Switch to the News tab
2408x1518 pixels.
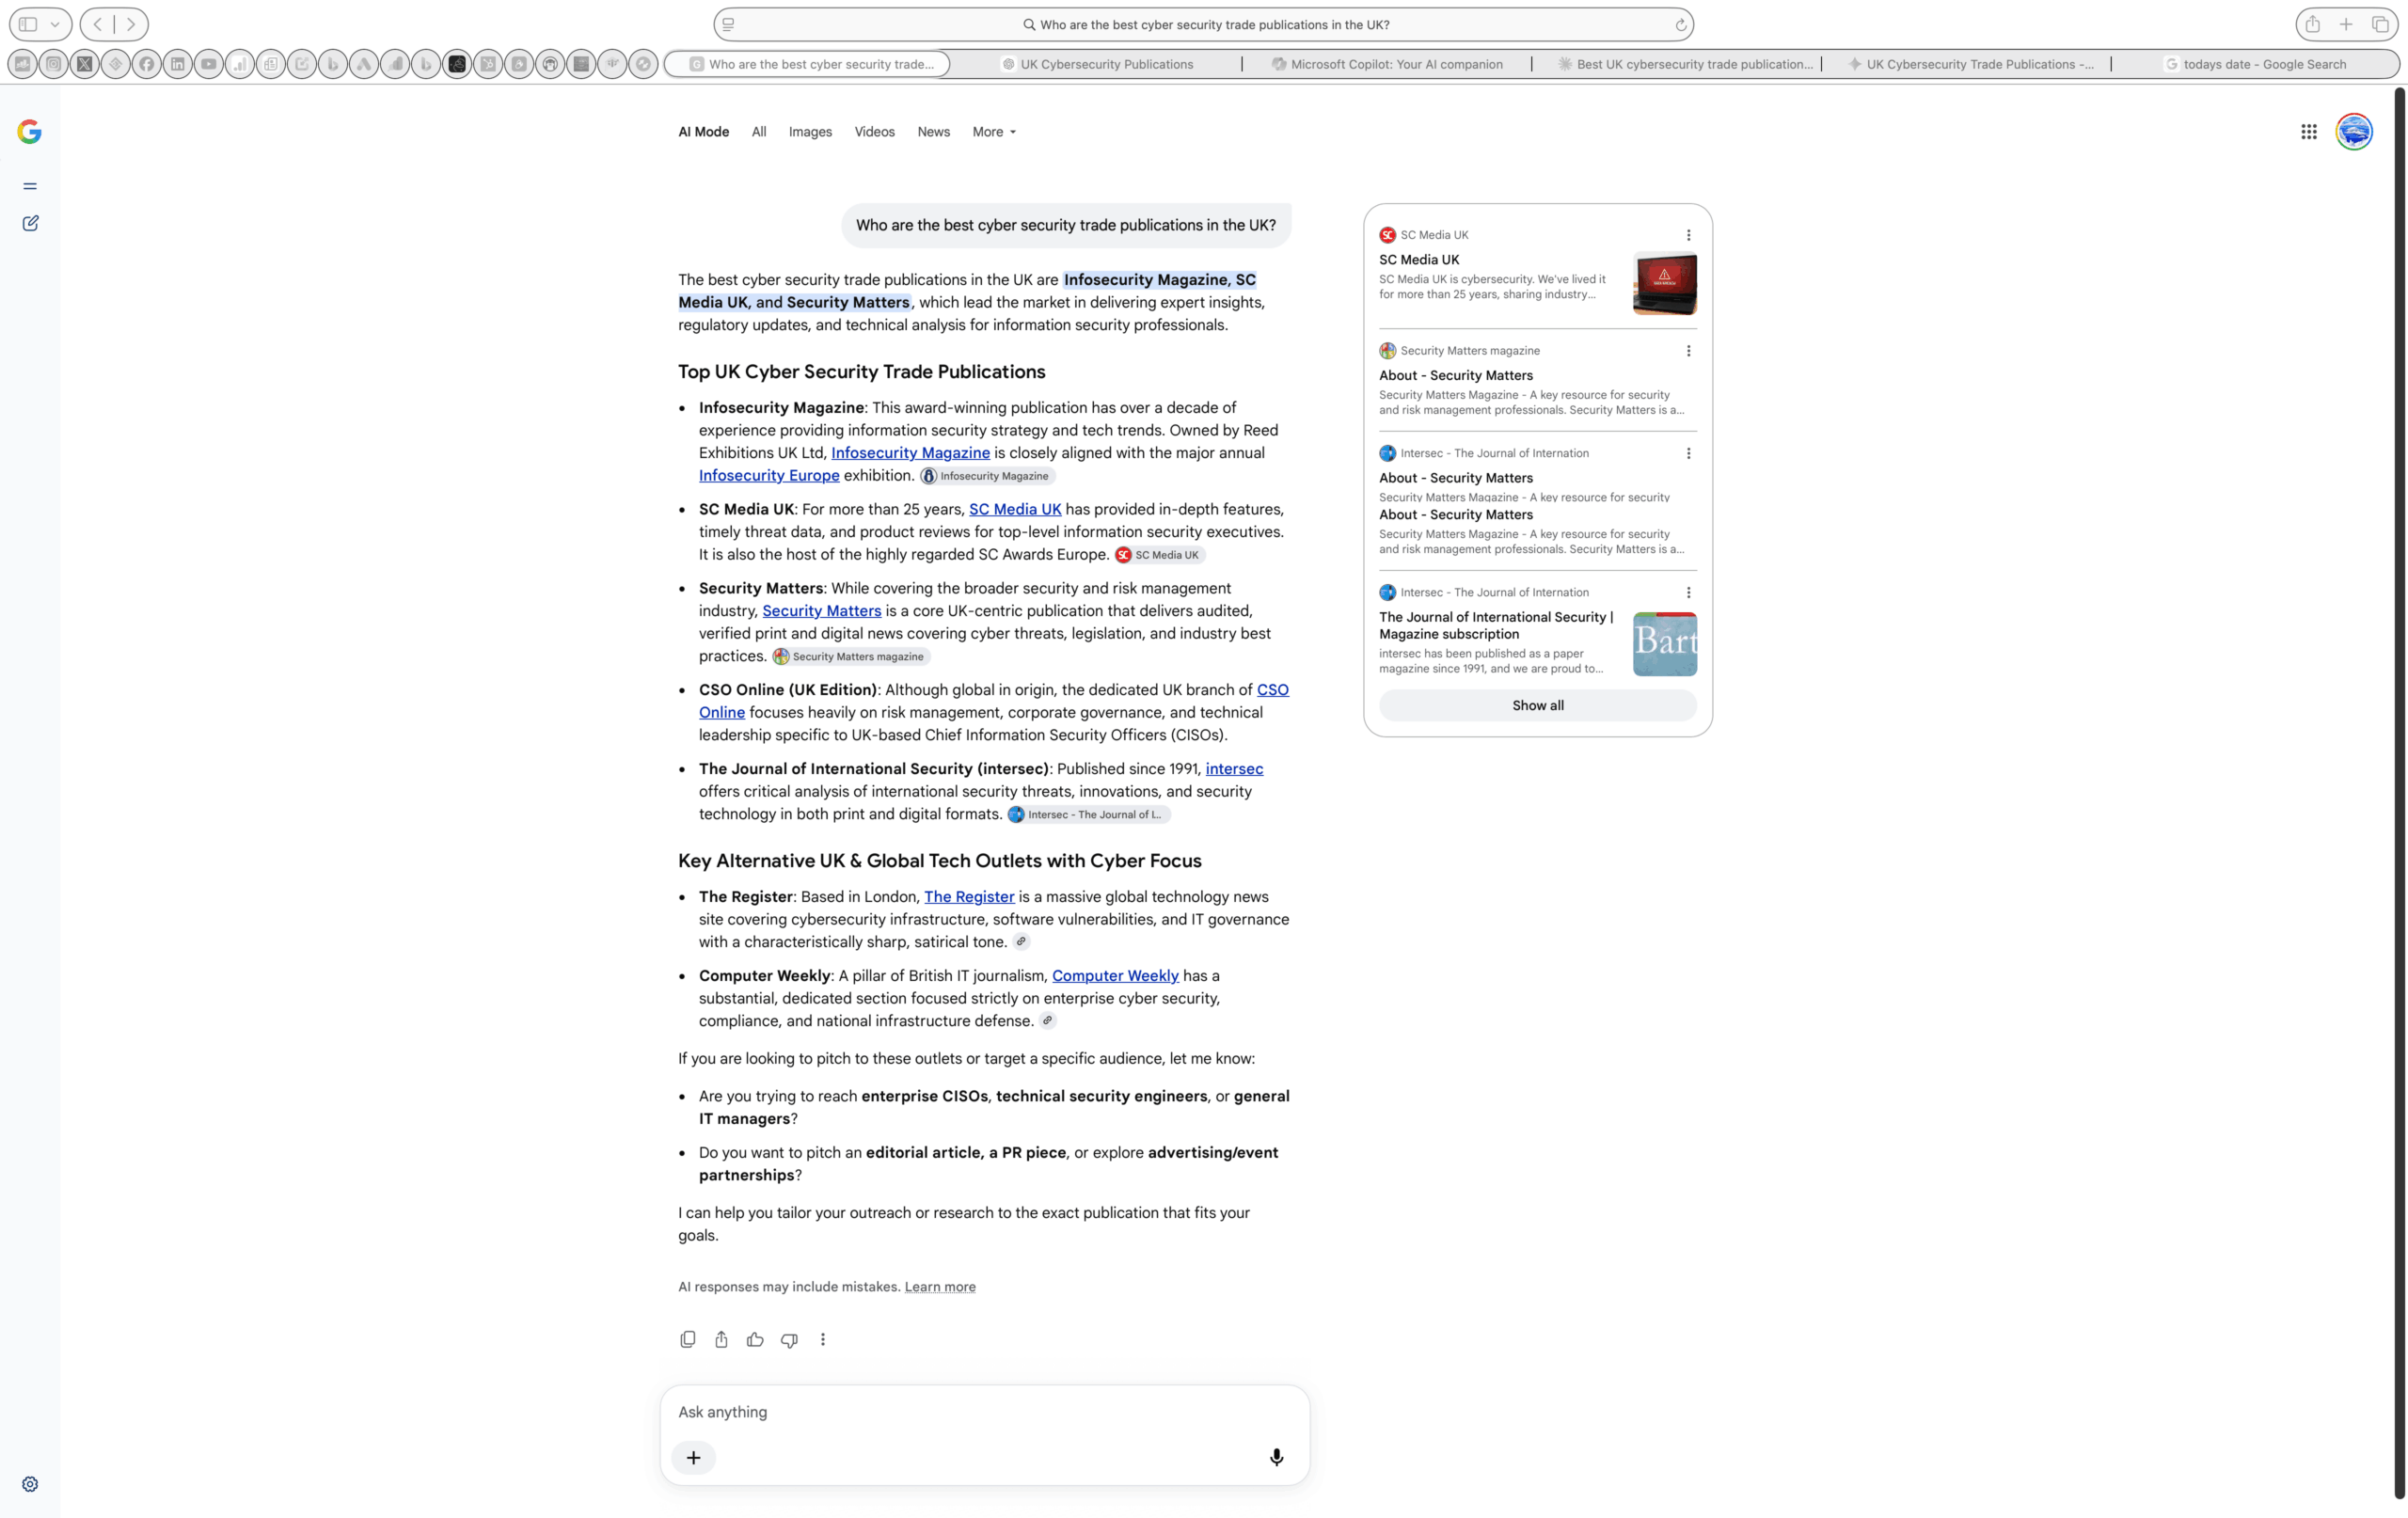(933, 132)
